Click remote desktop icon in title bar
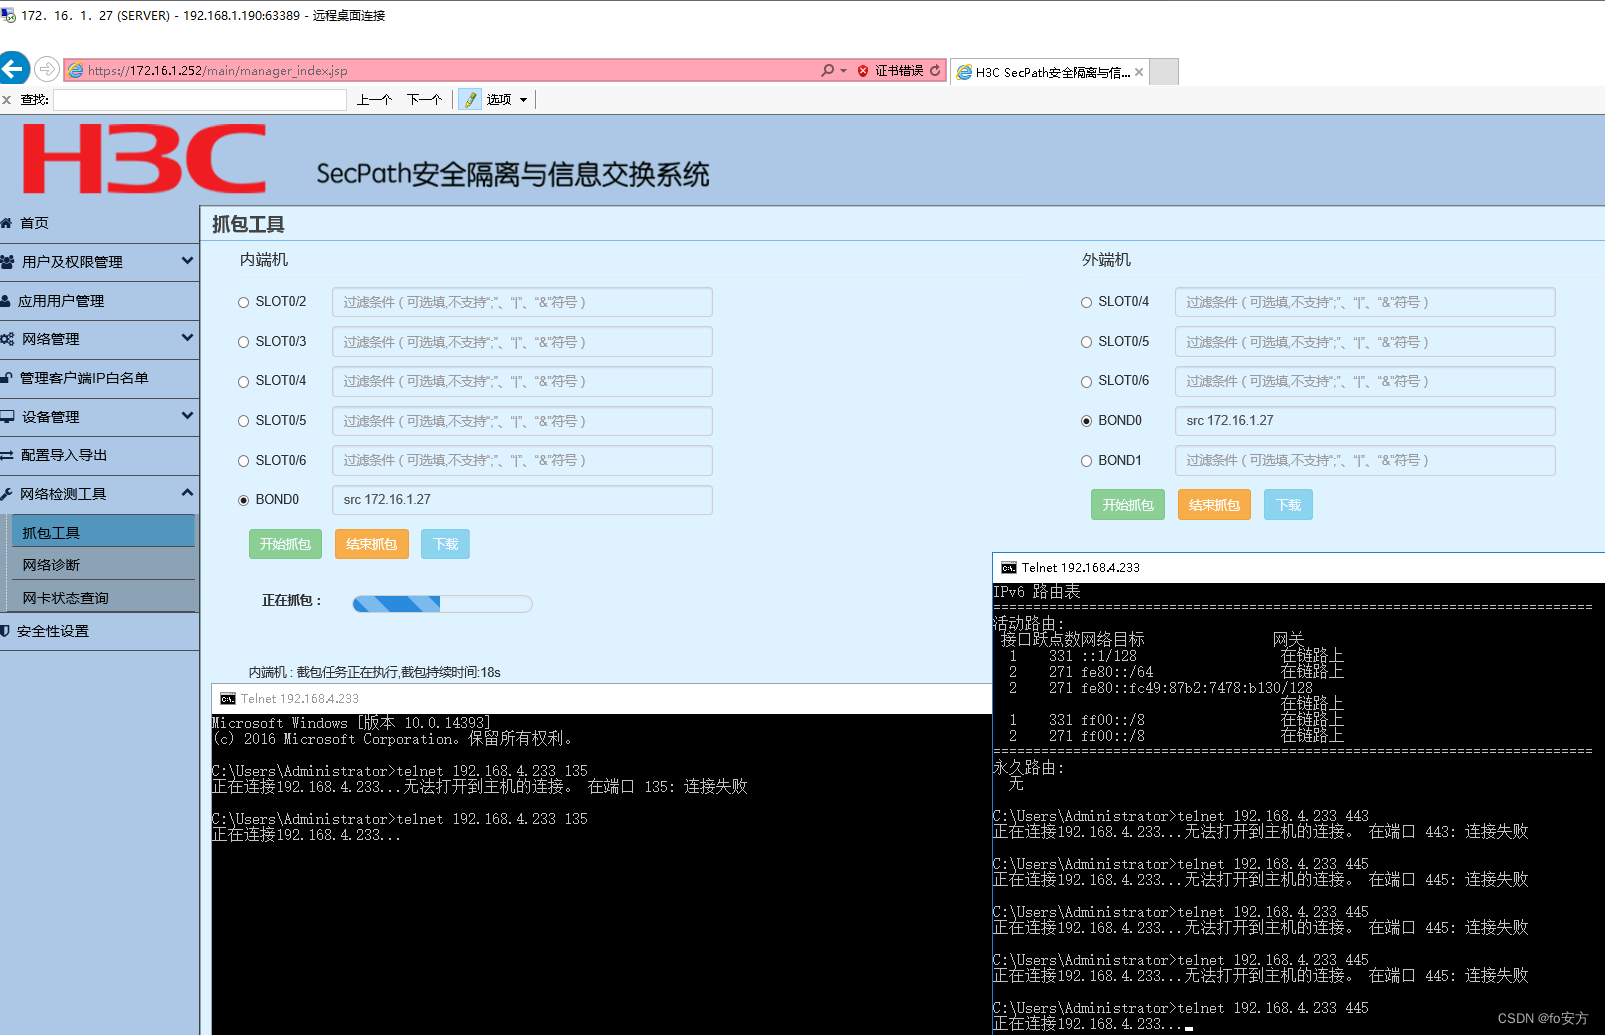This screenshot has height=1035, width=1605. [8, 15]
